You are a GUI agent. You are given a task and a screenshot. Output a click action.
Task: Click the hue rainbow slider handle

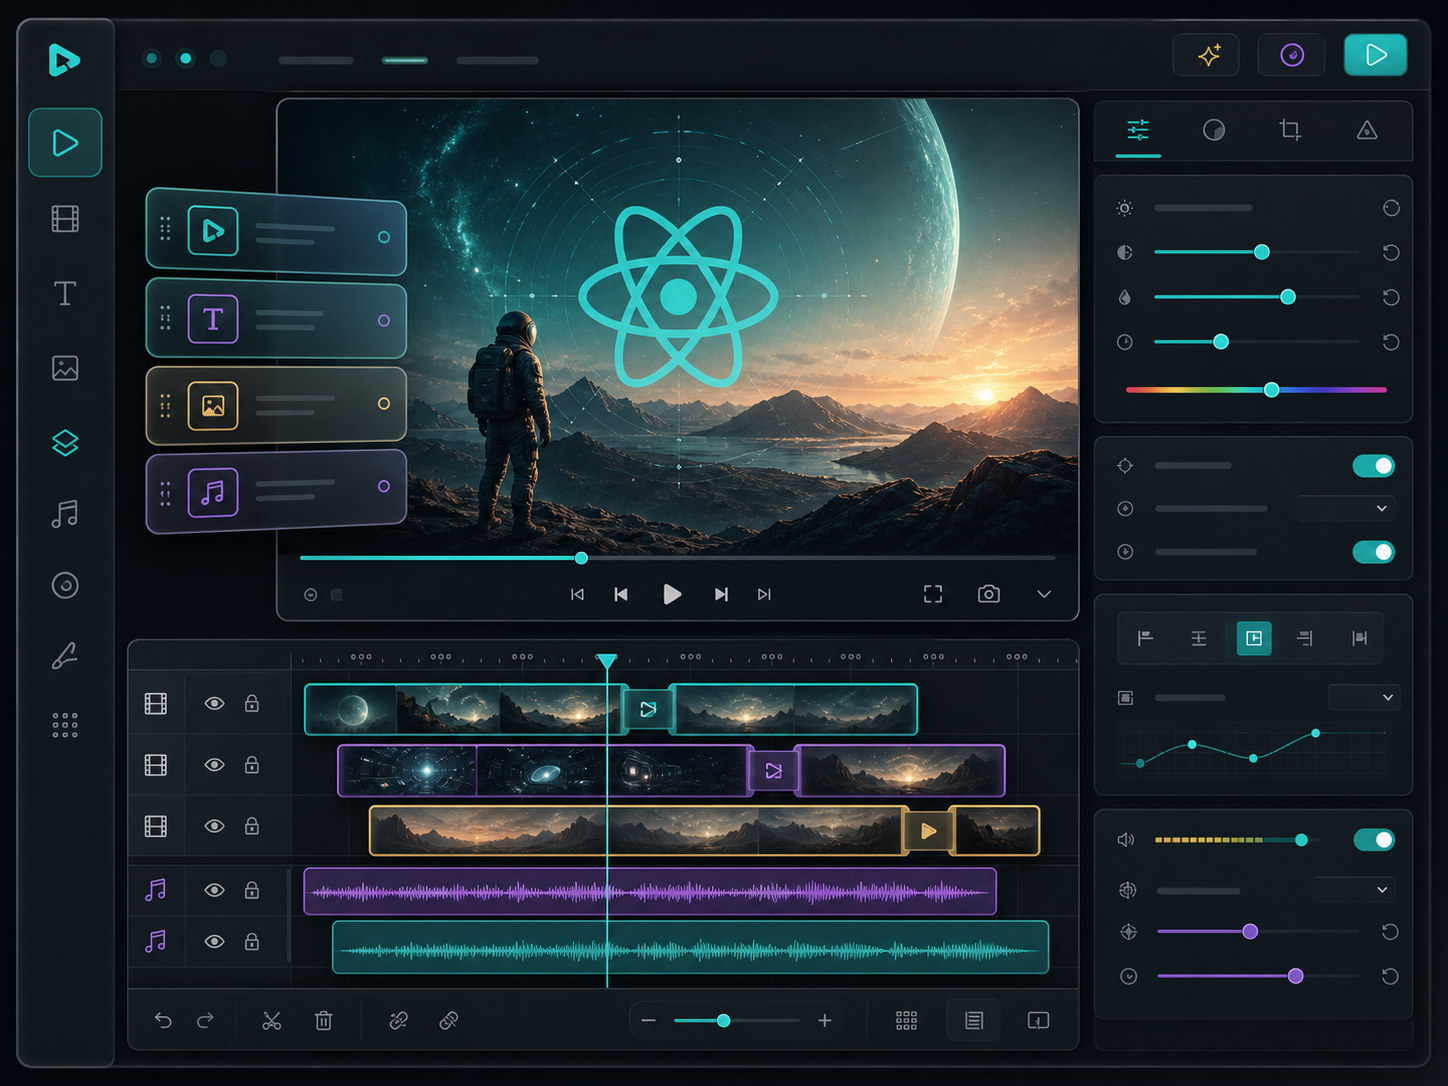pos(1271,389)
